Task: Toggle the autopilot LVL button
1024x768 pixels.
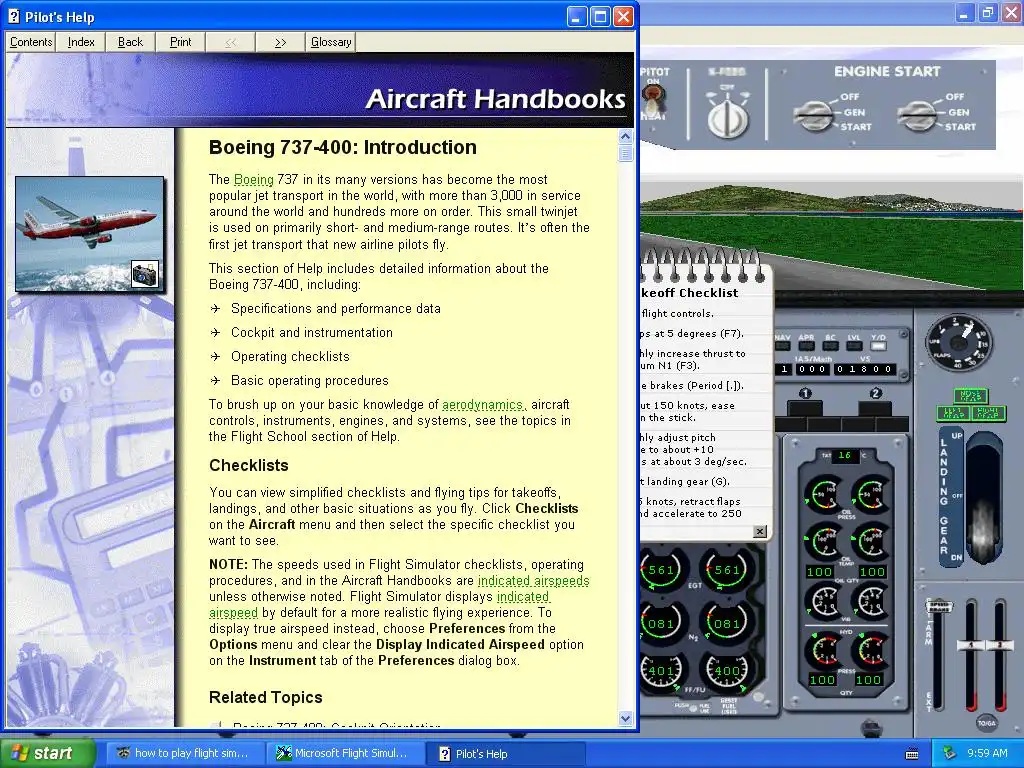Action: tap(854, 345)
